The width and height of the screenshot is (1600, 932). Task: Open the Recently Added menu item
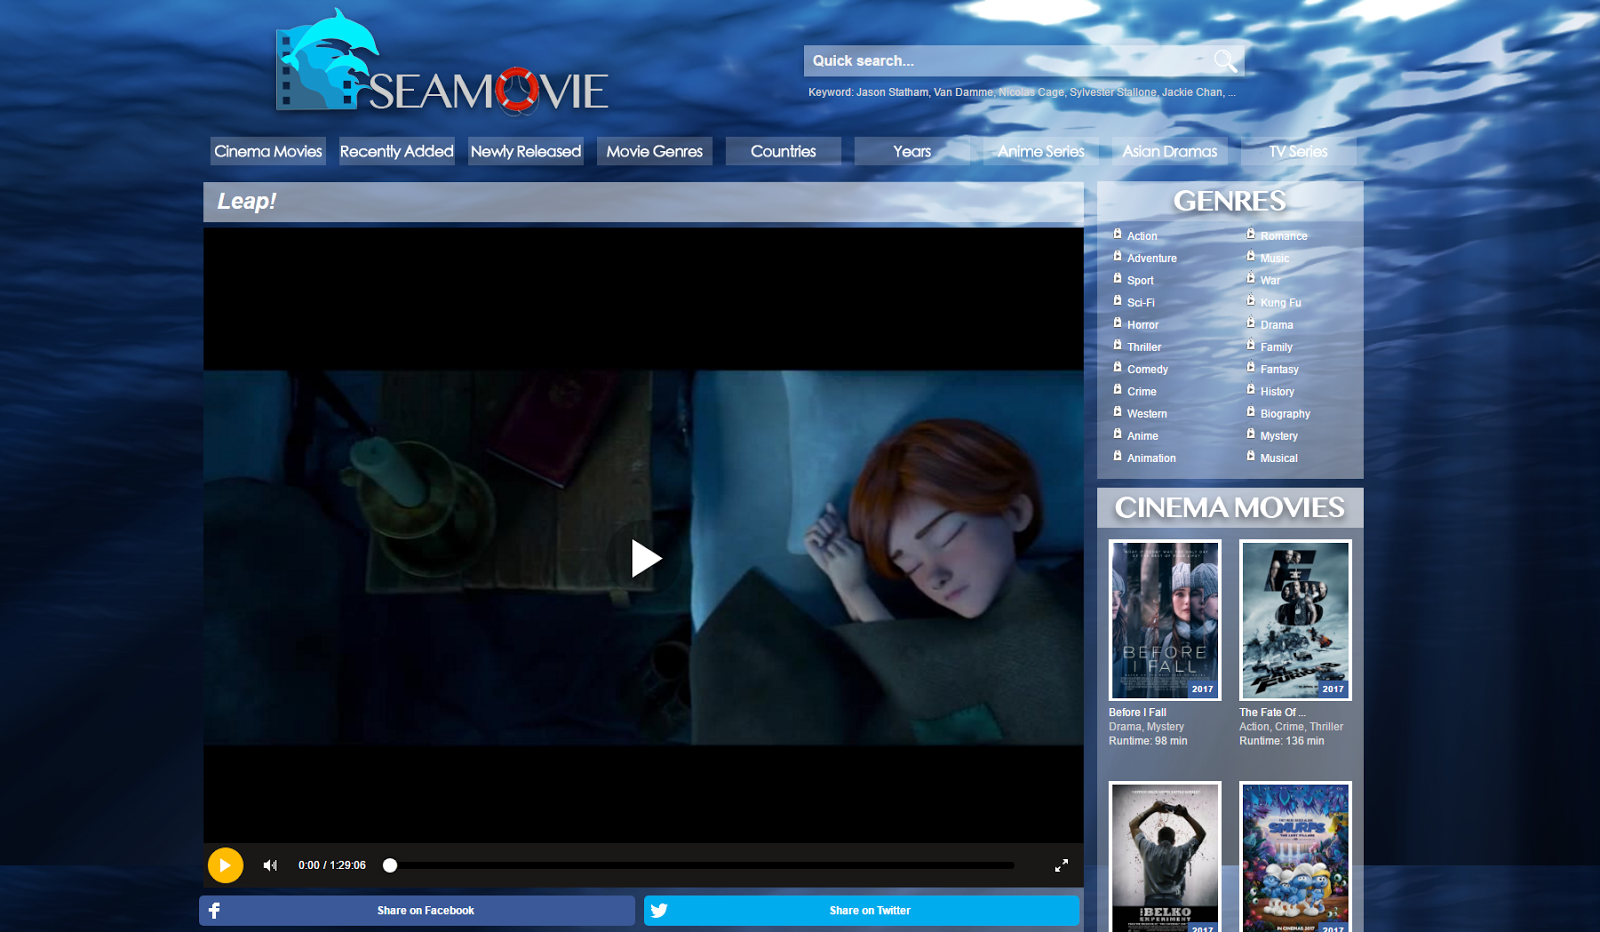397,151
